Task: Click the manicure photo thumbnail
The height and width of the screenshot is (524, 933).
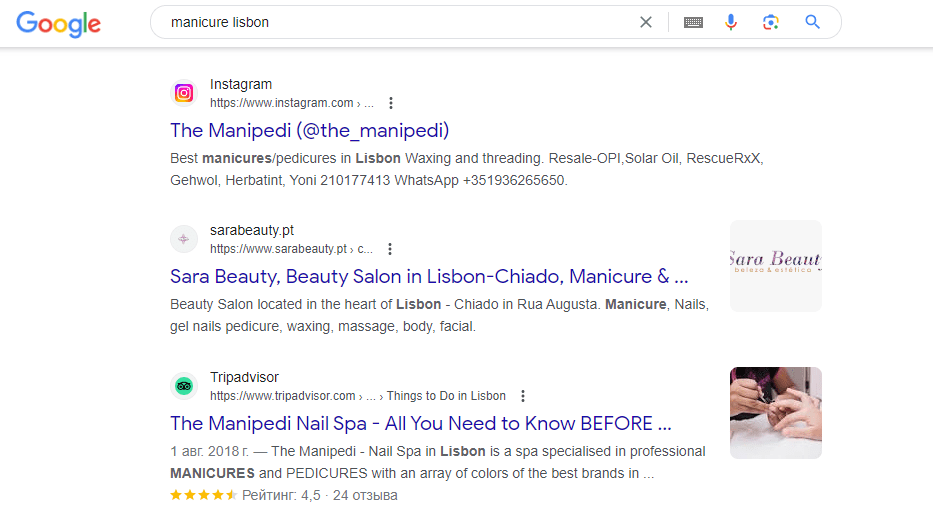Action: (776, 412)
